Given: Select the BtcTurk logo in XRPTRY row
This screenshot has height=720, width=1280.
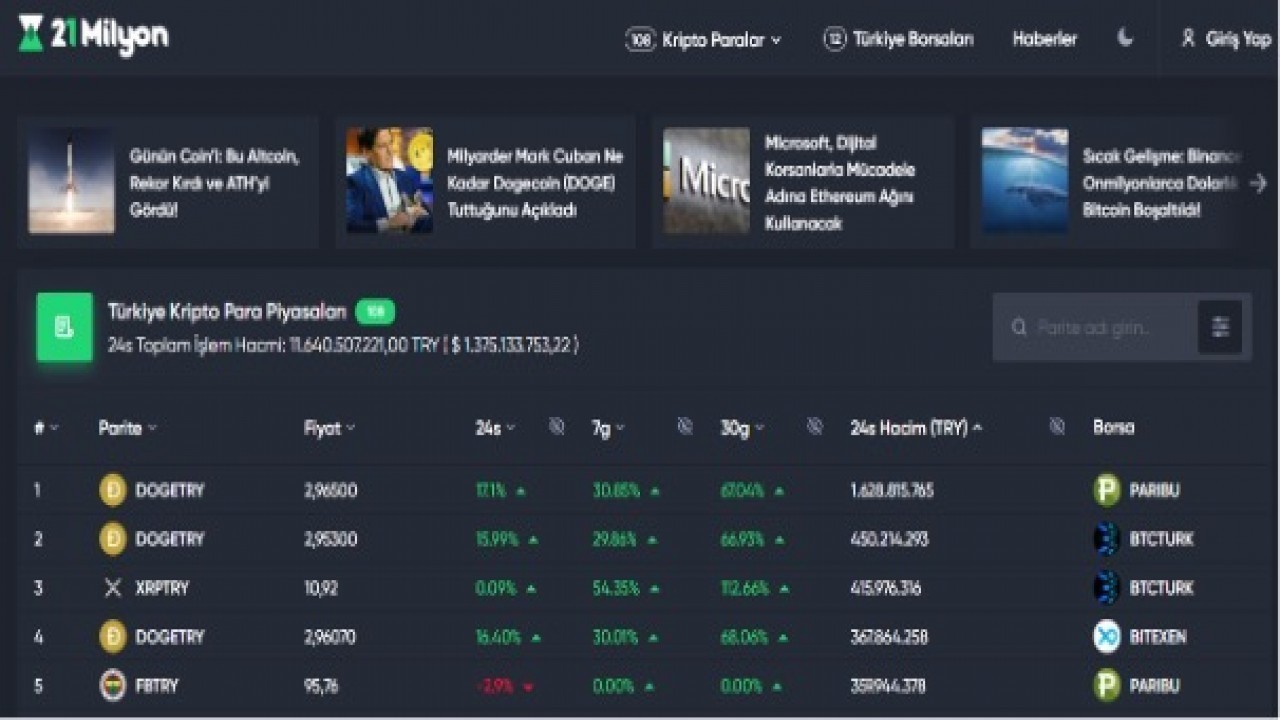Looking at the screenshot, I should click(x=1107, y=588).
